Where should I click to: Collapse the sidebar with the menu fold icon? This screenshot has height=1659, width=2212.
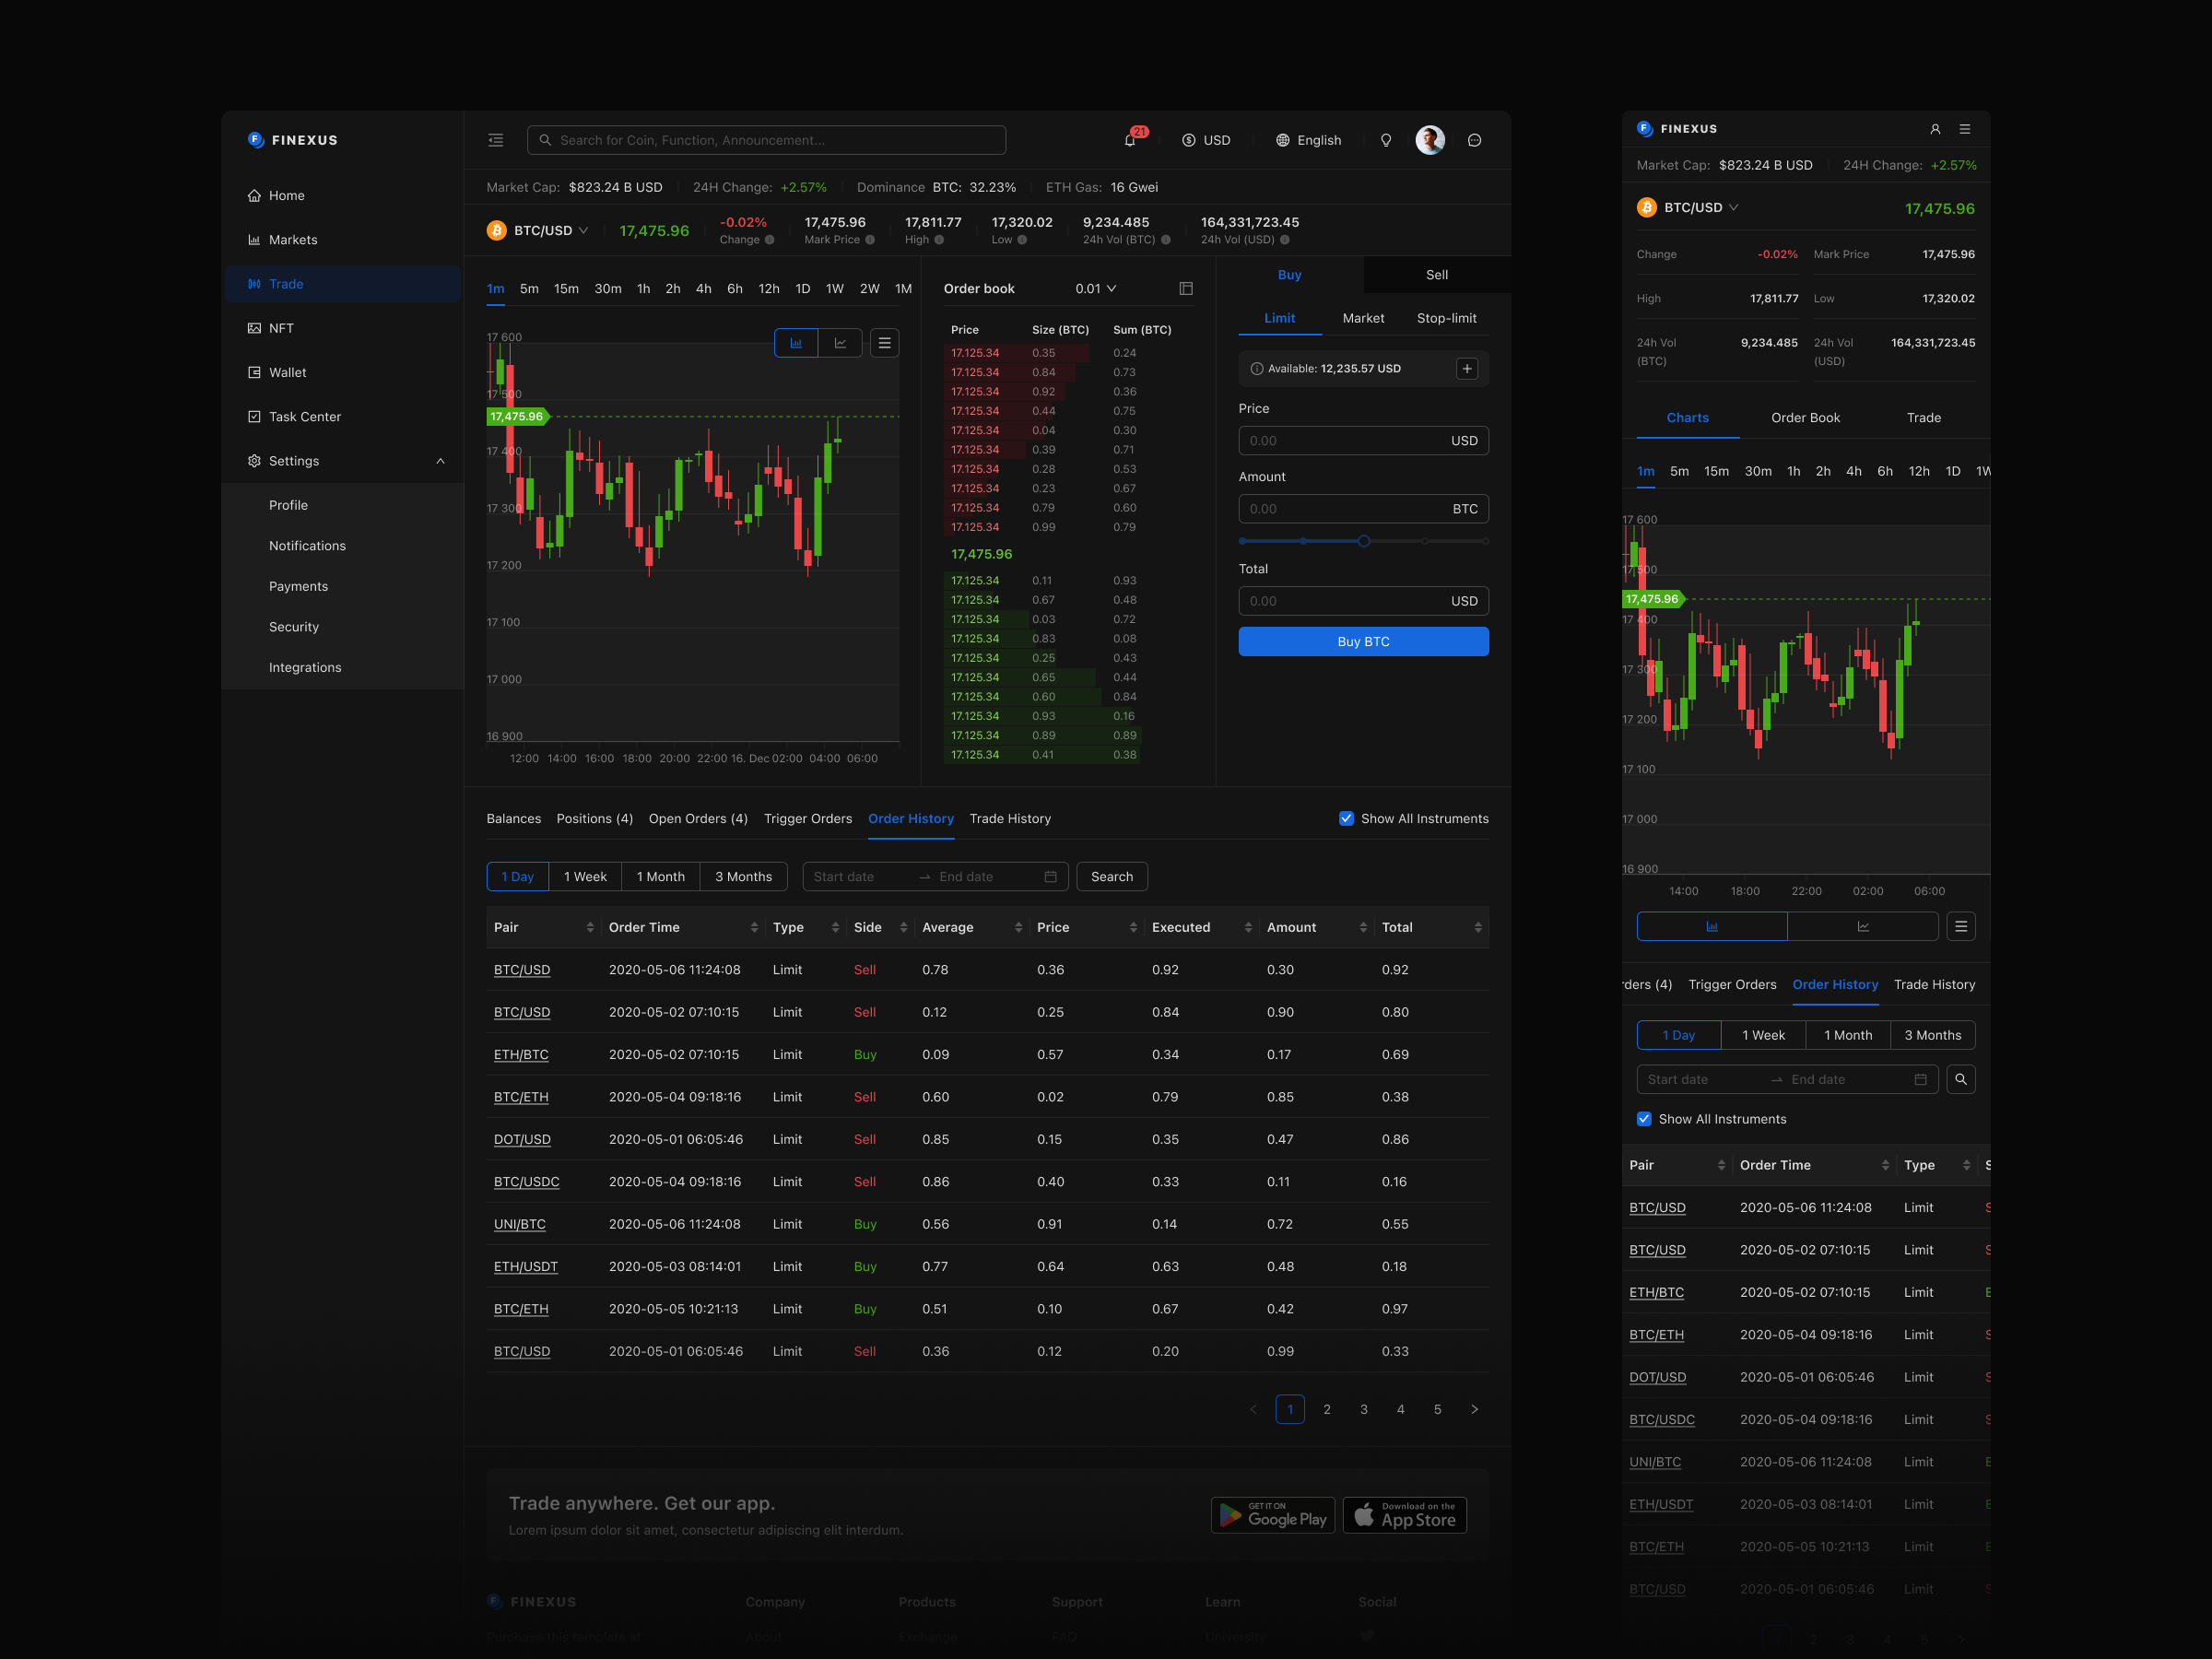click(x=495, y=140)
